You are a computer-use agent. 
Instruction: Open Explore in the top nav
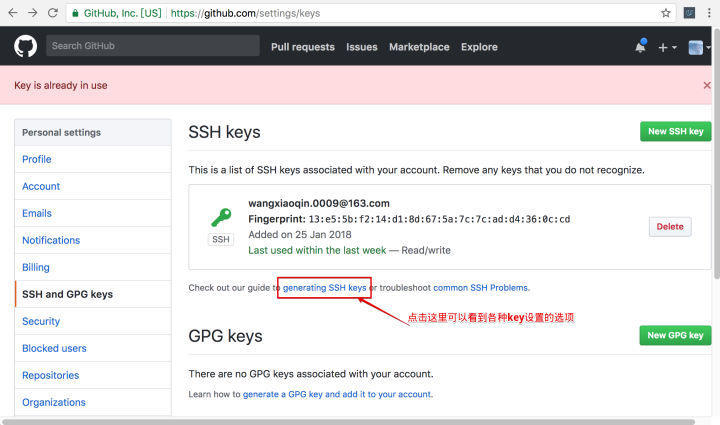[479, 47]
